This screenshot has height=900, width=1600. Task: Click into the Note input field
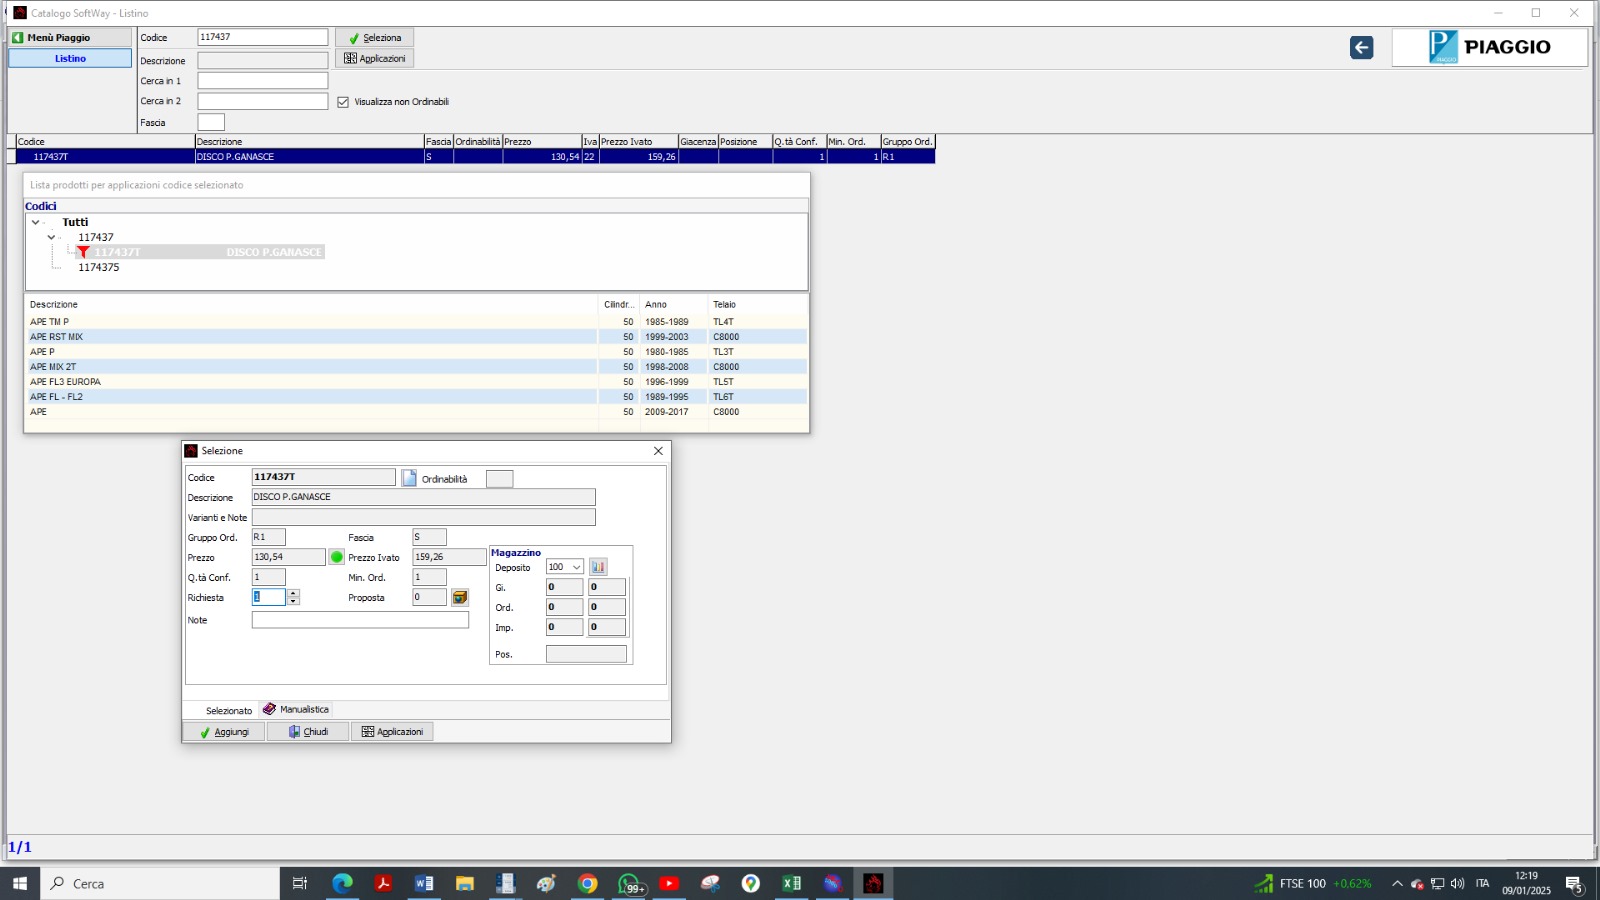click(360, 620)
